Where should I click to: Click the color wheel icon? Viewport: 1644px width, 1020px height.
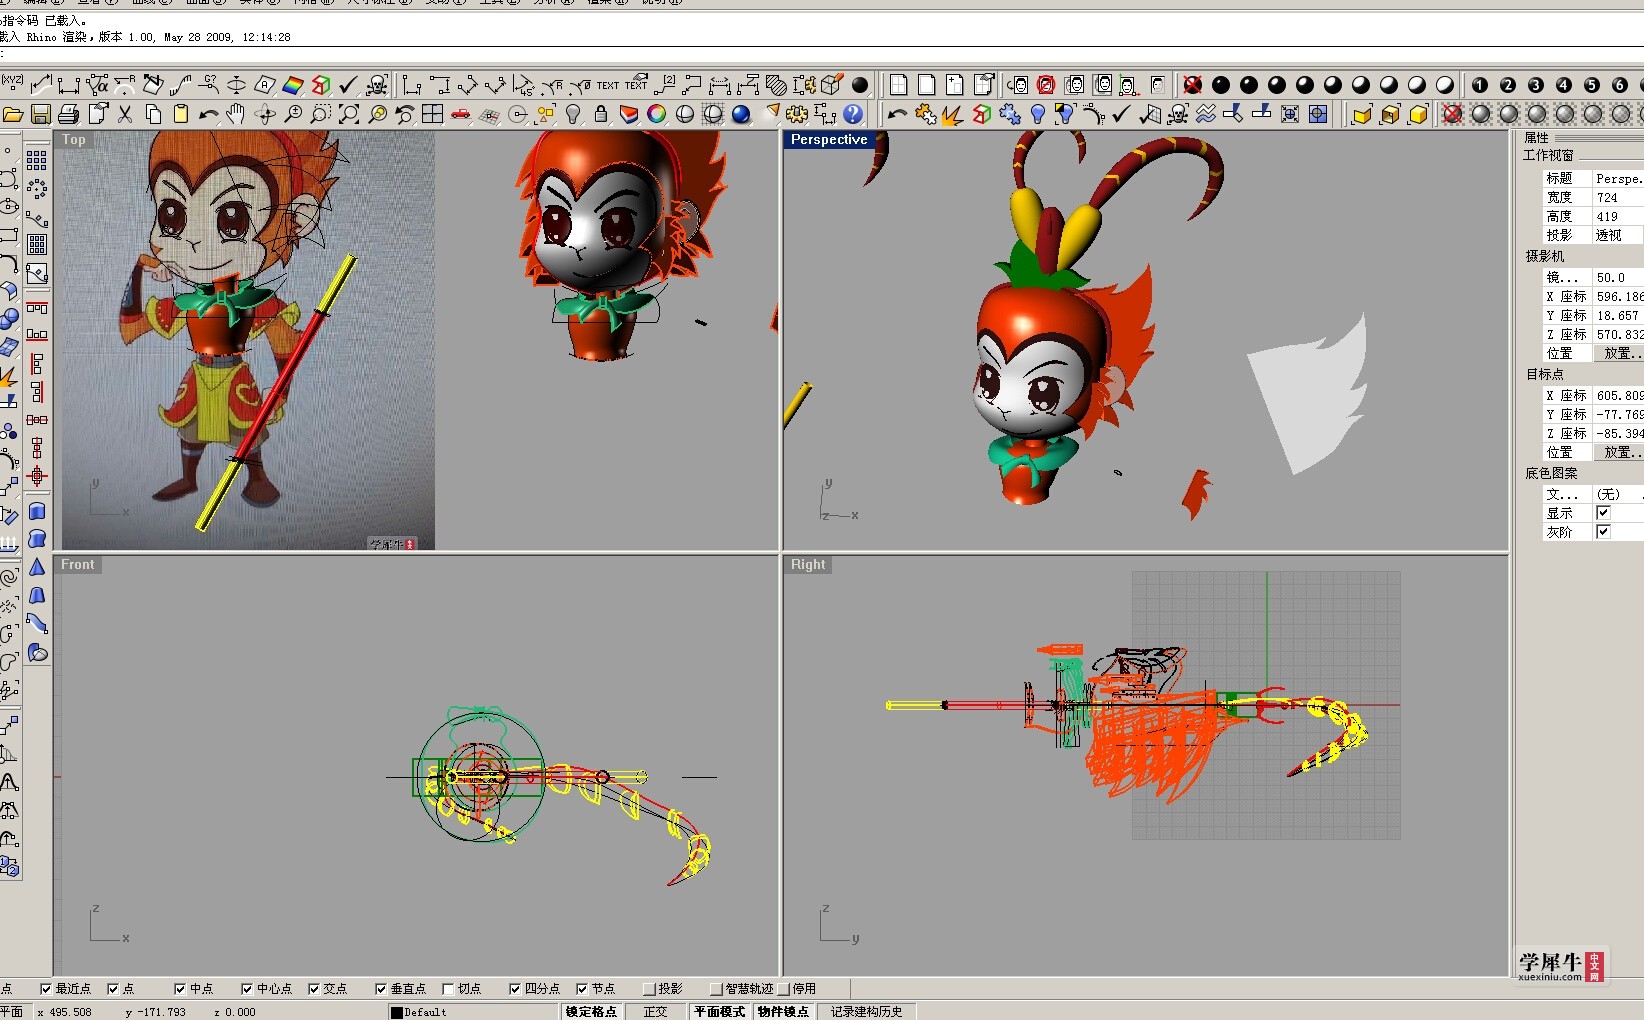657,114
